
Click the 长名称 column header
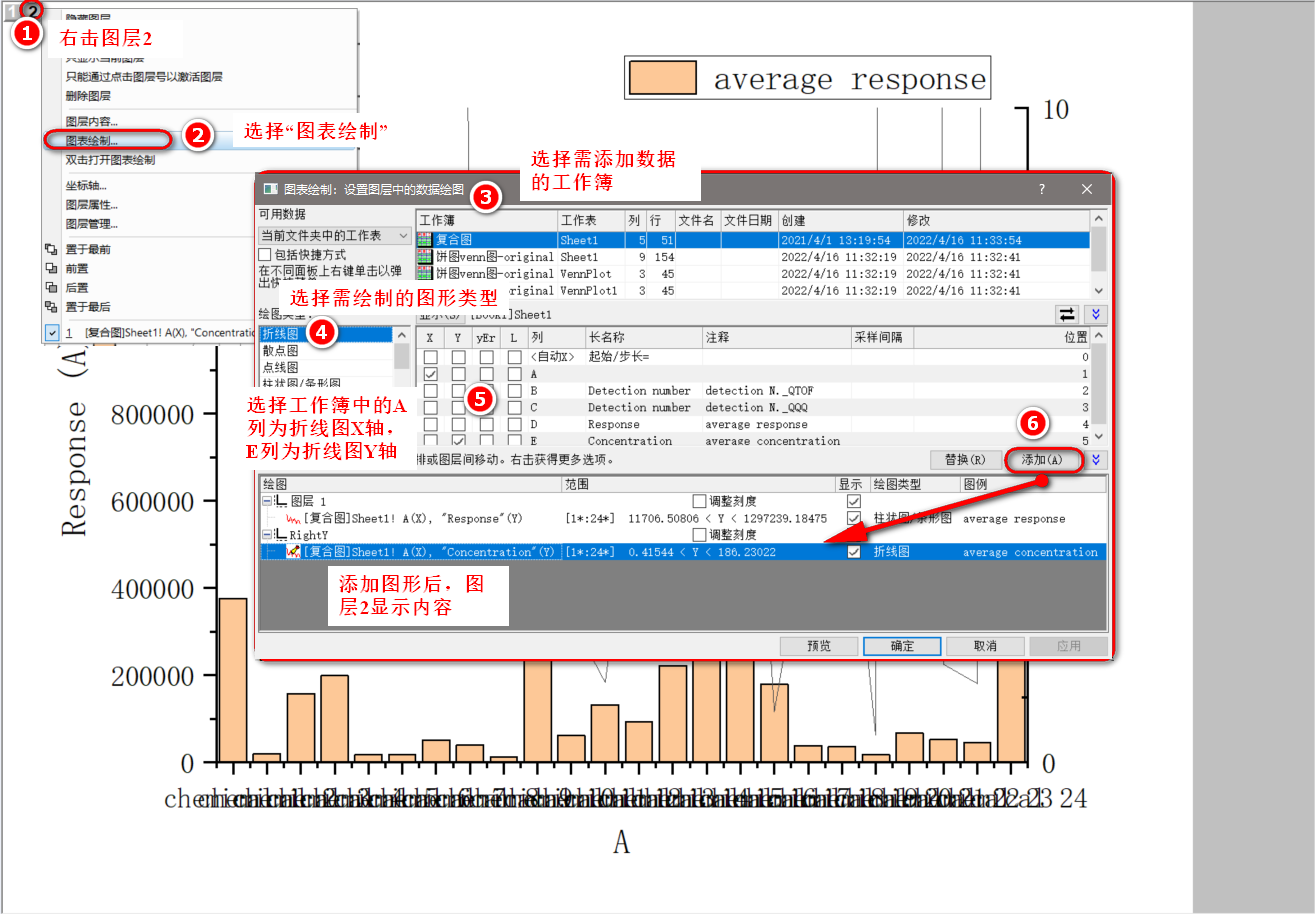tap(643, 338)
